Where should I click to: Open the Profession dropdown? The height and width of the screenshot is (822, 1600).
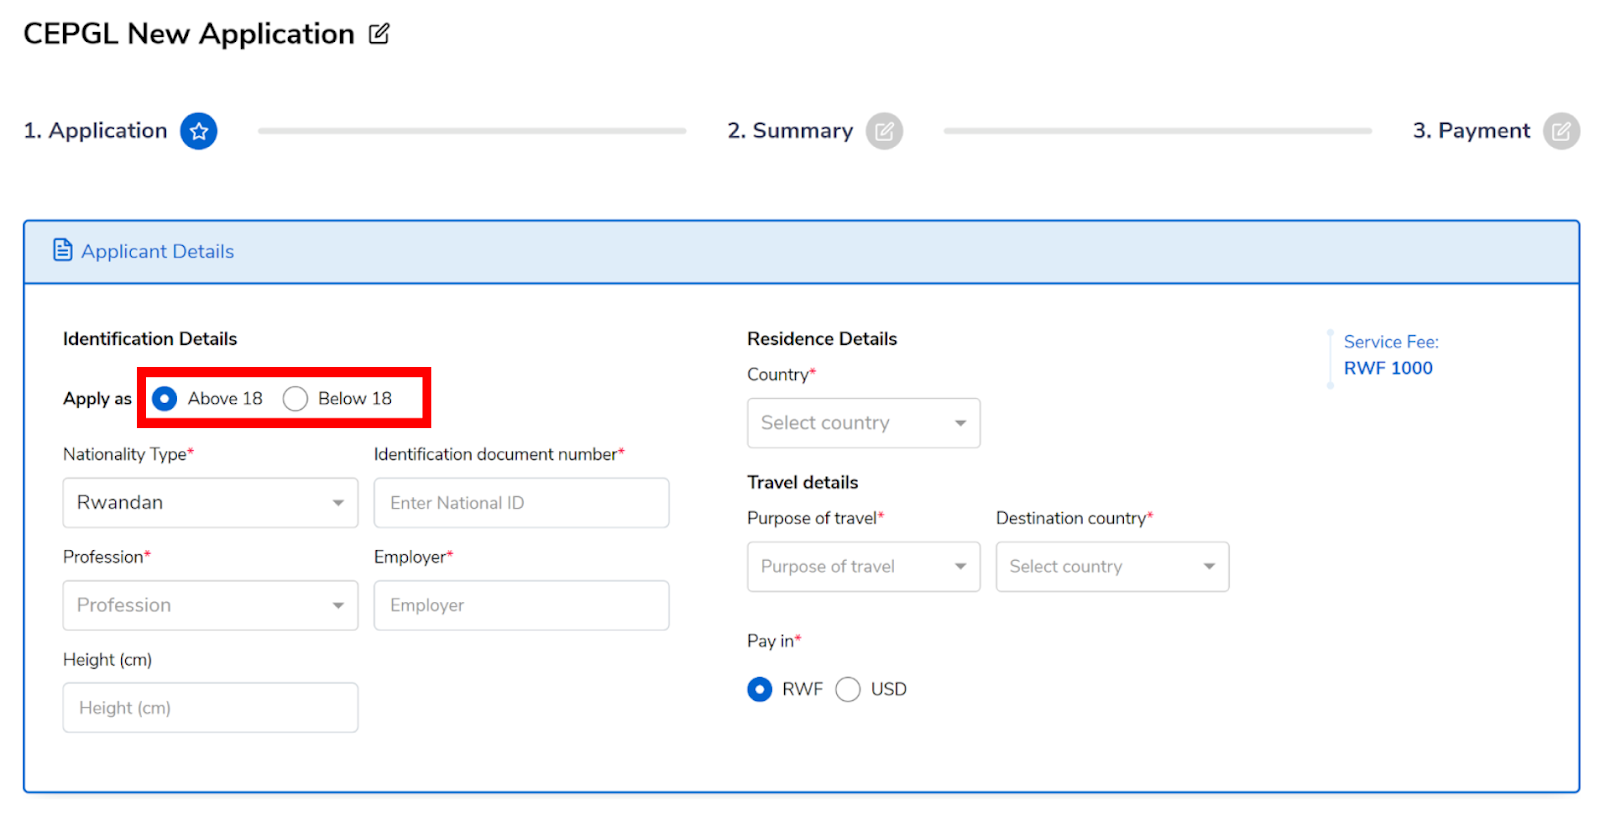(x=210, y=605)
